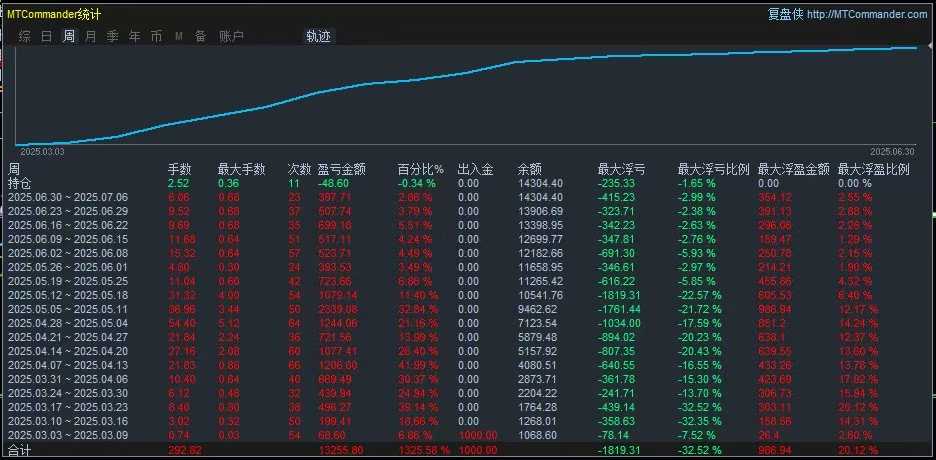
Task: Open the 备 notes tab
Action: coord(201,36)
